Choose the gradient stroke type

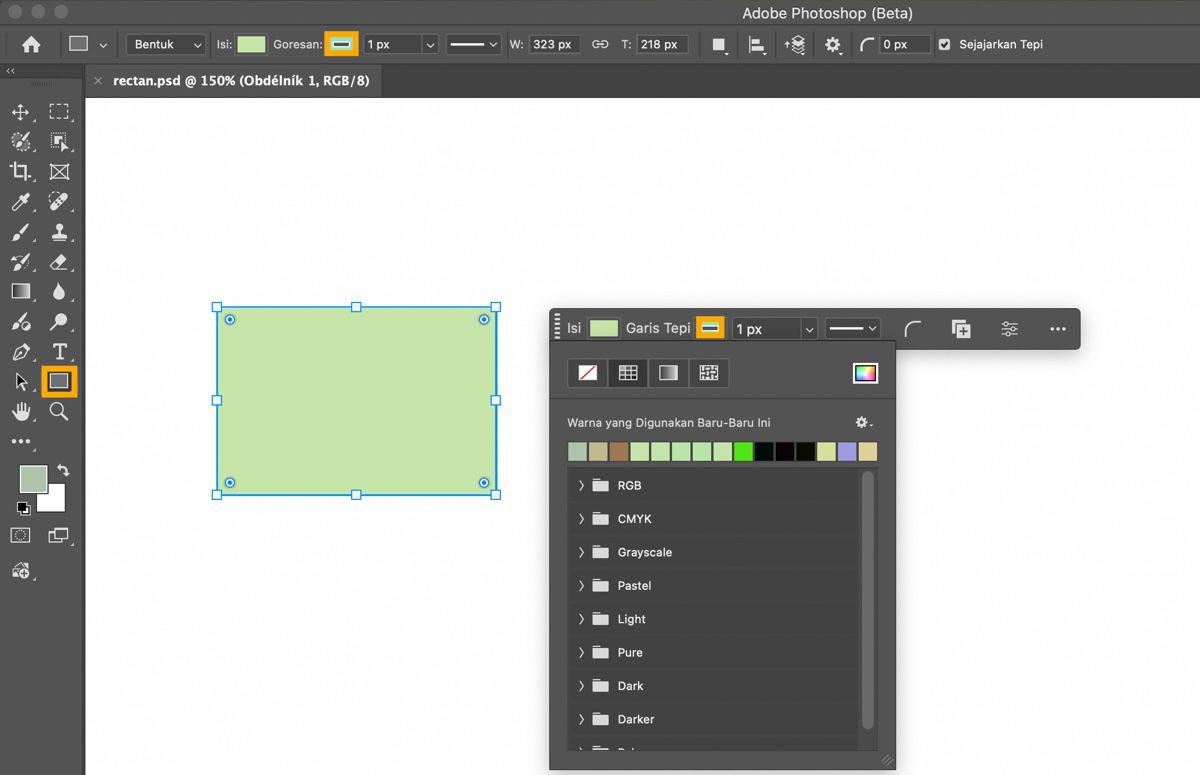[669, 373]
